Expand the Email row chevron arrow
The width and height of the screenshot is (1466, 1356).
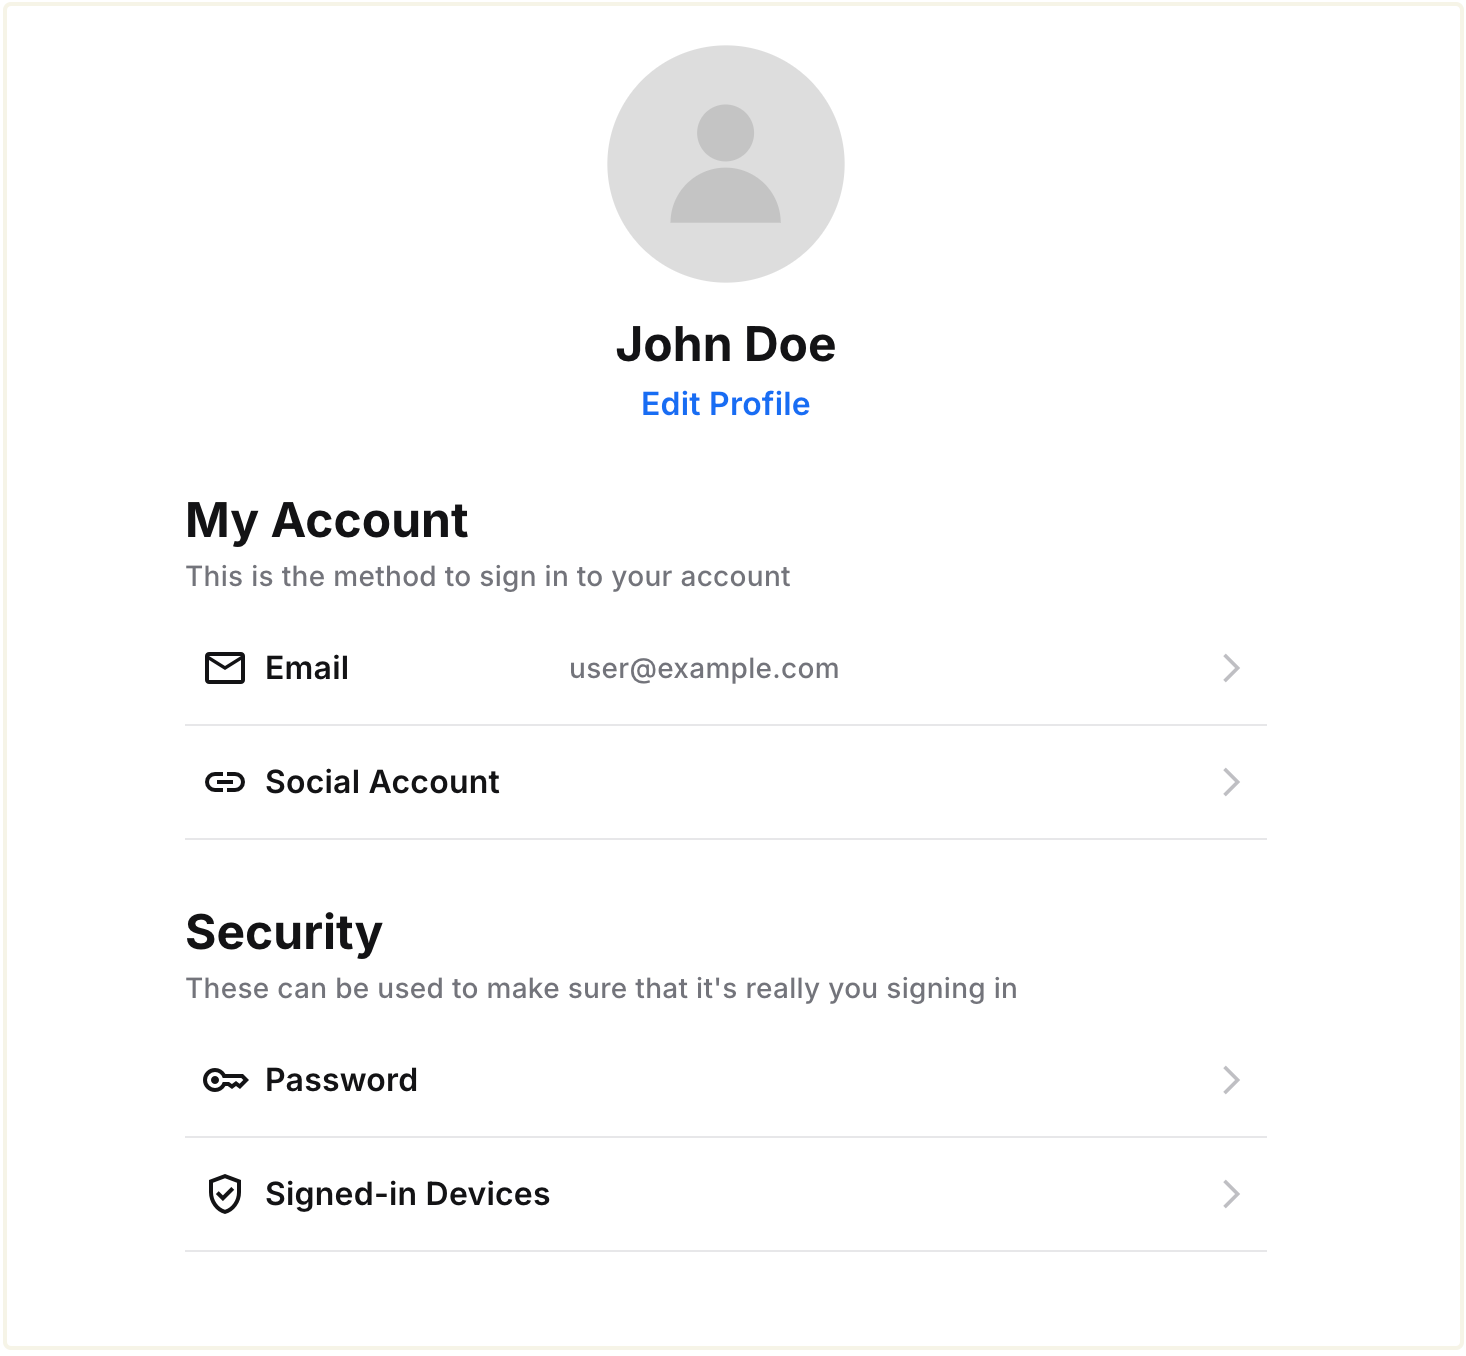tap(1231, 668)
